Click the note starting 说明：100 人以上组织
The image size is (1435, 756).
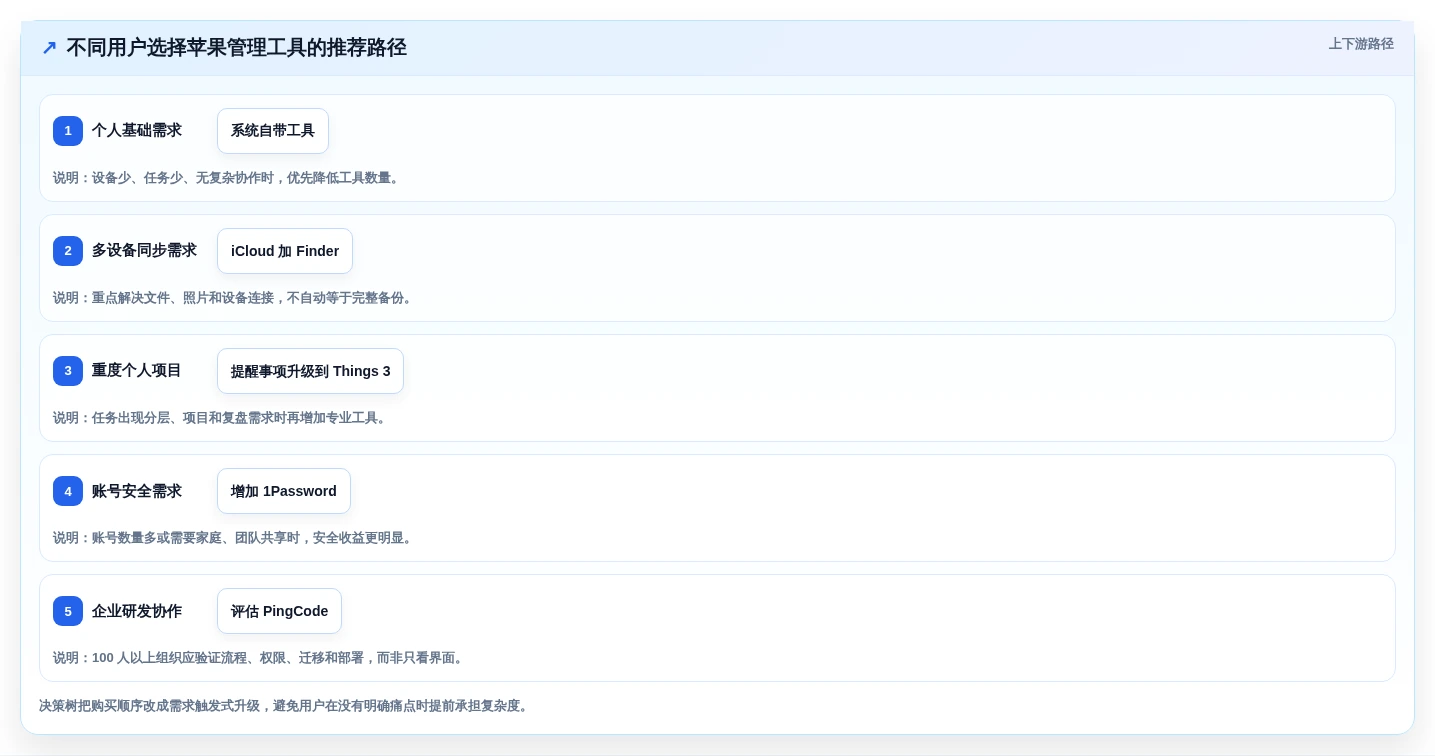coord(260,658)
